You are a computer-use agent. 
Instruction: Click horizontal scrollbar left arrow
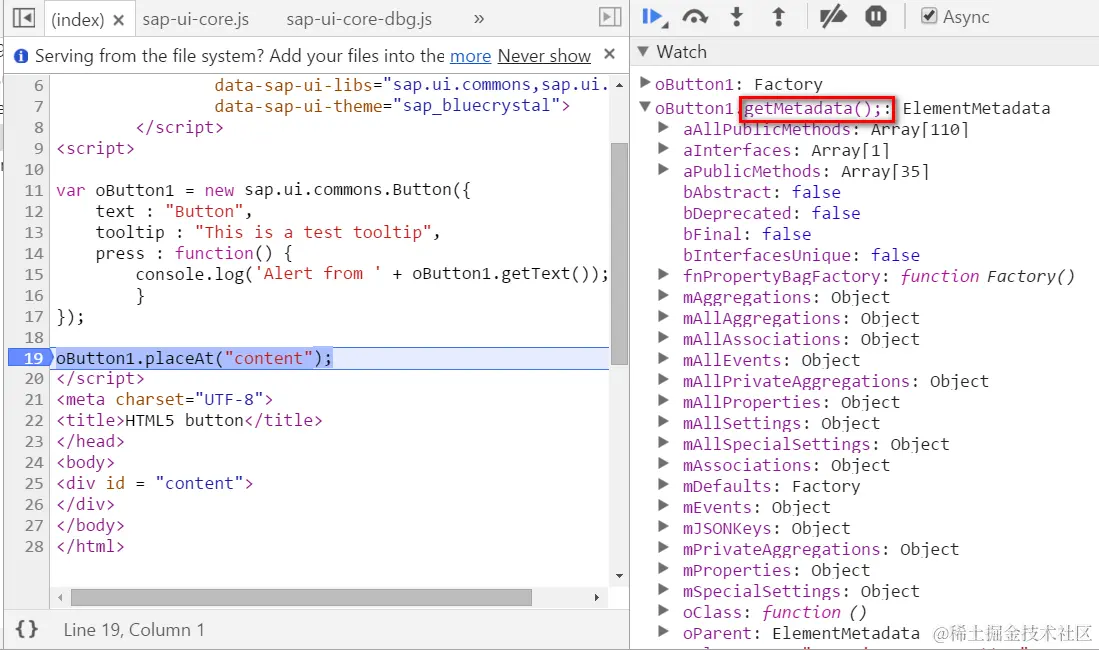pyautogui.click(x=61, y=597)
